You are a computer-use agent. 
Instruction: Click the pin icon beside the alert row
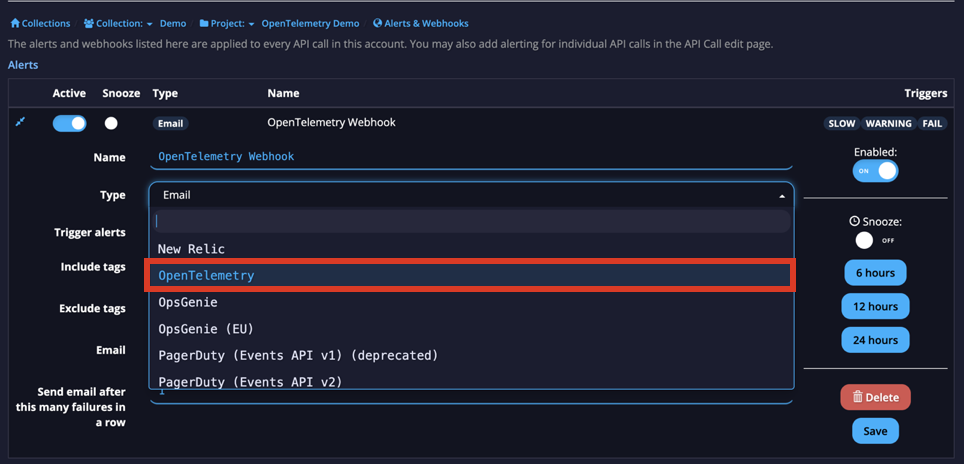(x=20, y=122)
